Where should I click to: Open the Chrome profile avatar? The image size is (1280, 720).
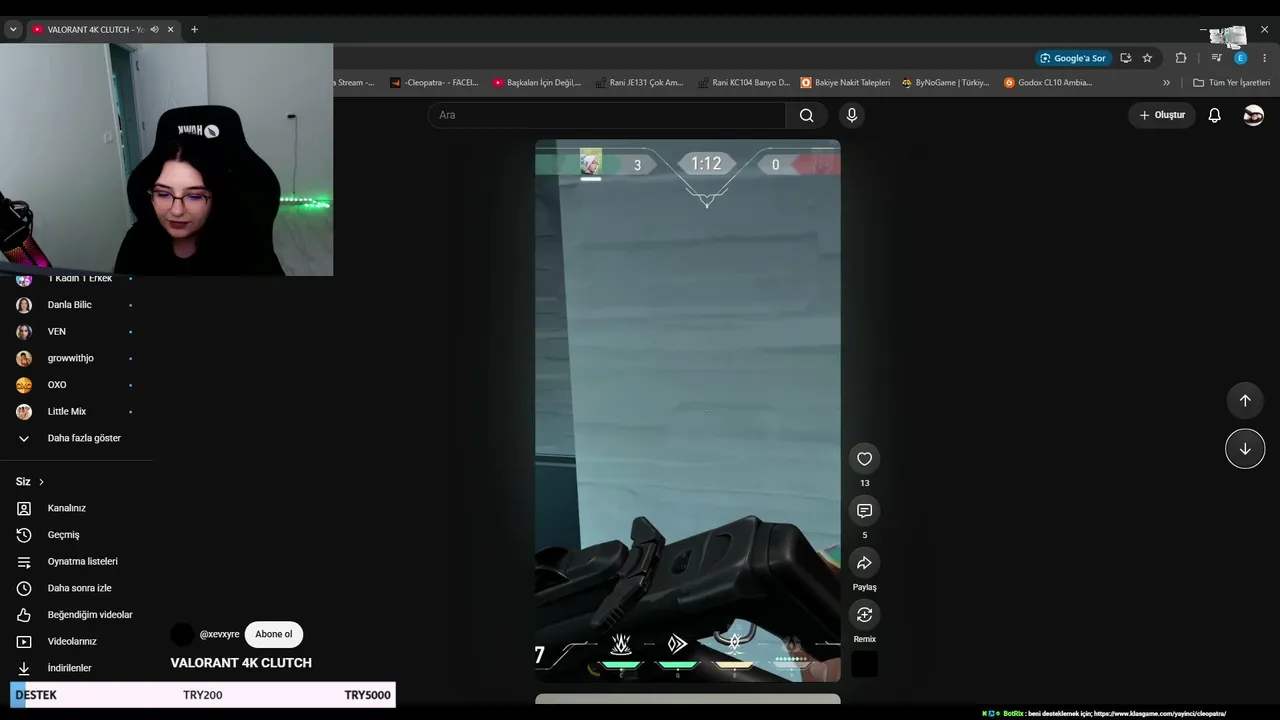[1240, 58]
